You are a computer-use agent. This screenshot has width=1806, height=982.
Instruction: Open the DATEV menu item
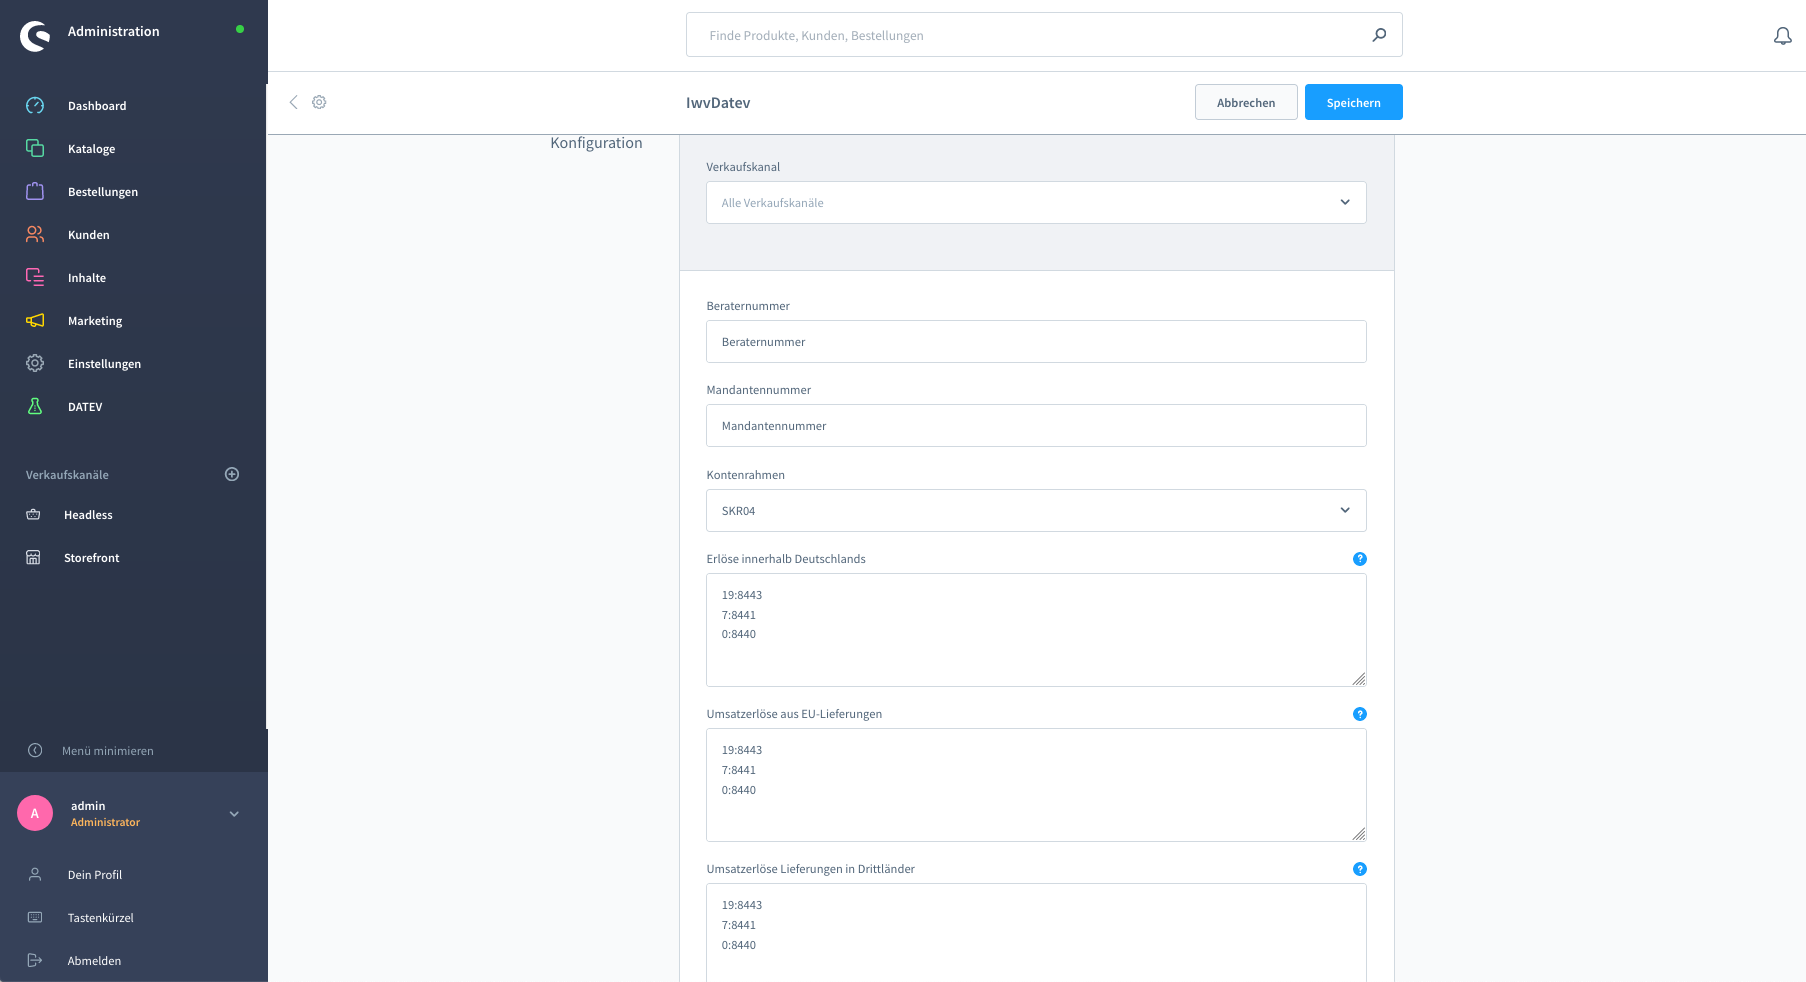(85, 407)
